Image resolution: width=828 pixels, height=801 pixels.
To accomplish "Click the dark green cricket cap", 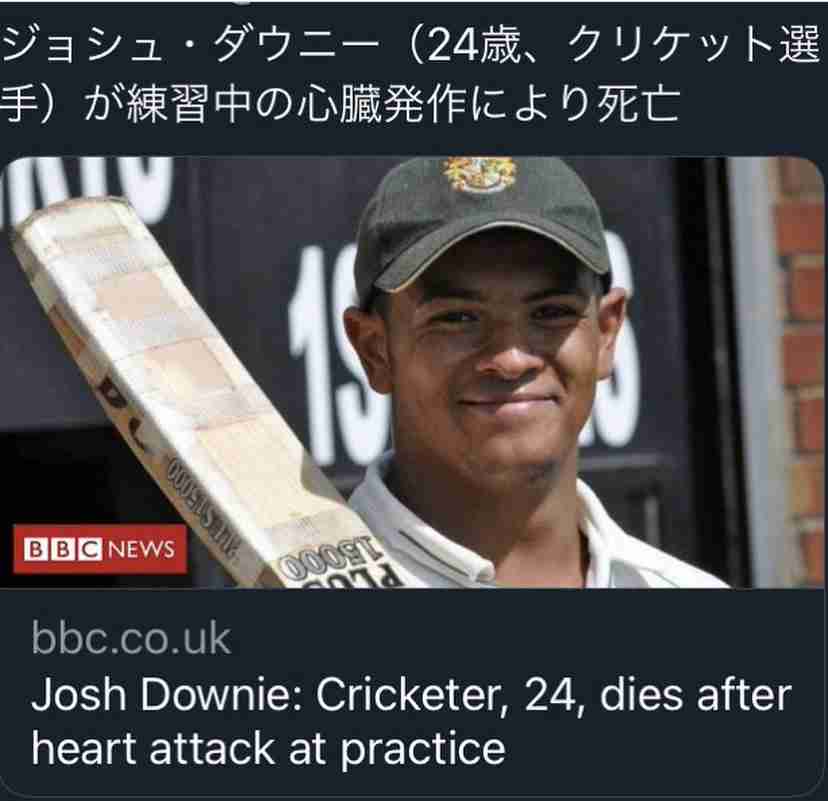I will pyautogui.click(x=481, y=227).
